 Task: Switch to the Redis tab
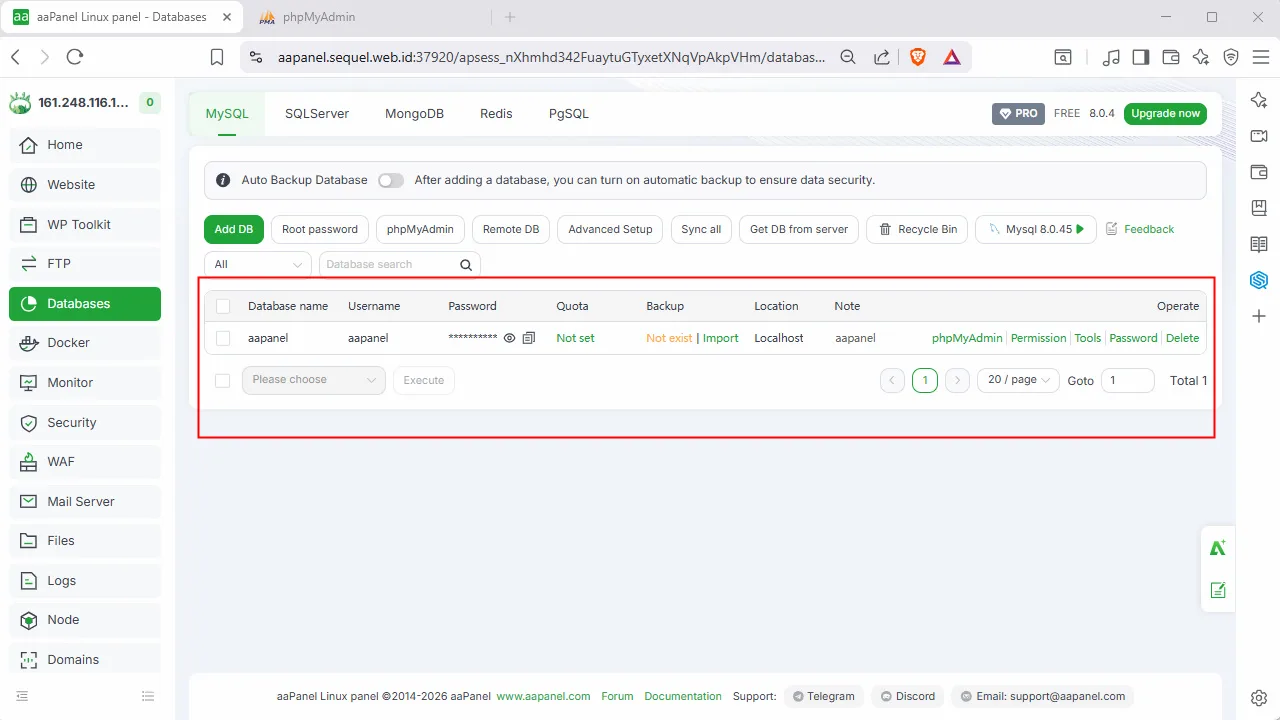(x=496, y=114)
